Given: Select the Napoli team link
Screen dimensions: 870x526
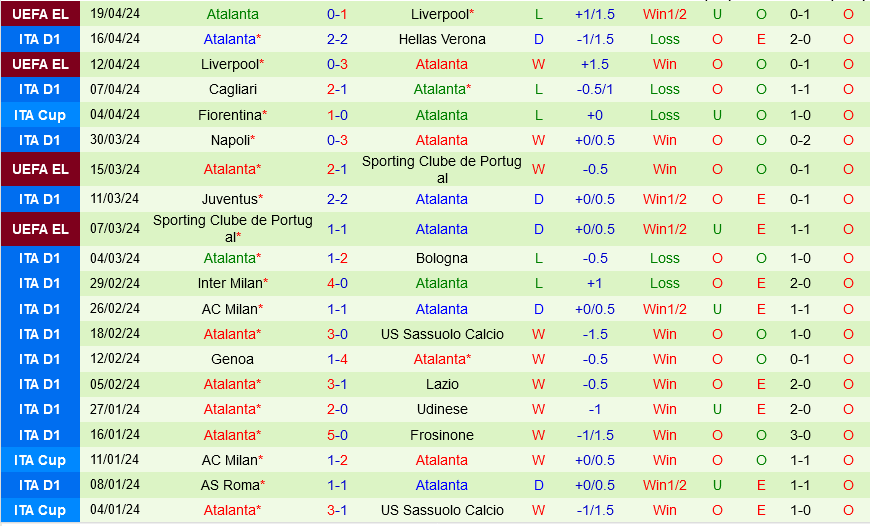Looking at the screenshot, I should point(229,140).
